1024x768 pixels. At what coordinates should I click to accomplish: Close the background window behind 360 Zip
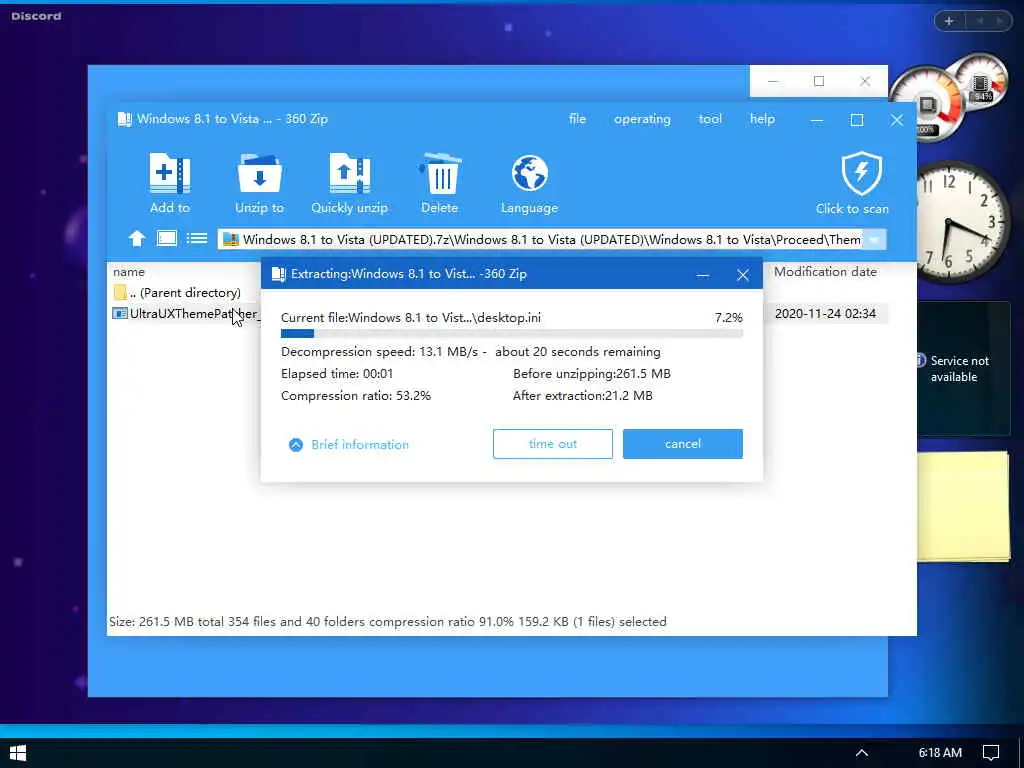(865, 81)
